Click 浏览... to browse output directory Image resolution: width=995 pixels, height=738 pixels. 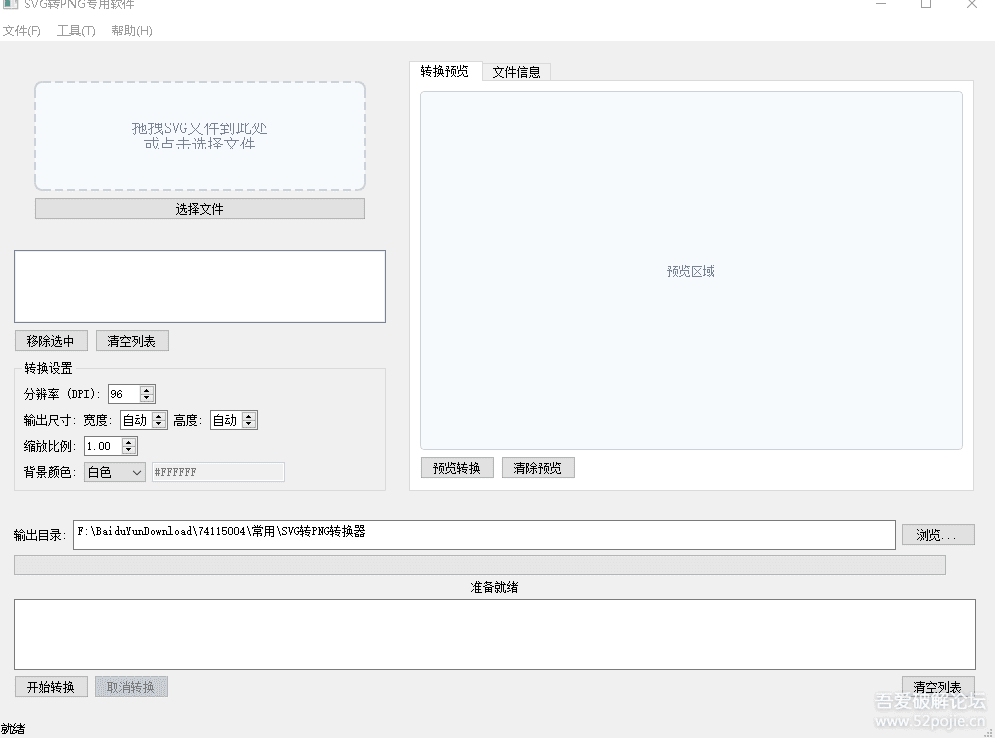pos(937,534)
